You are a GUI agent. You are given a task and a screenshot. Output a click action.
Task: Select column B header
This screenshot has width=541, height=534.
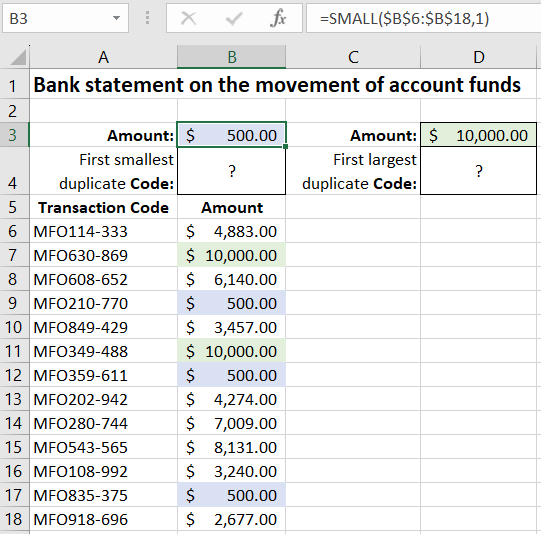(x=232, y=57)
